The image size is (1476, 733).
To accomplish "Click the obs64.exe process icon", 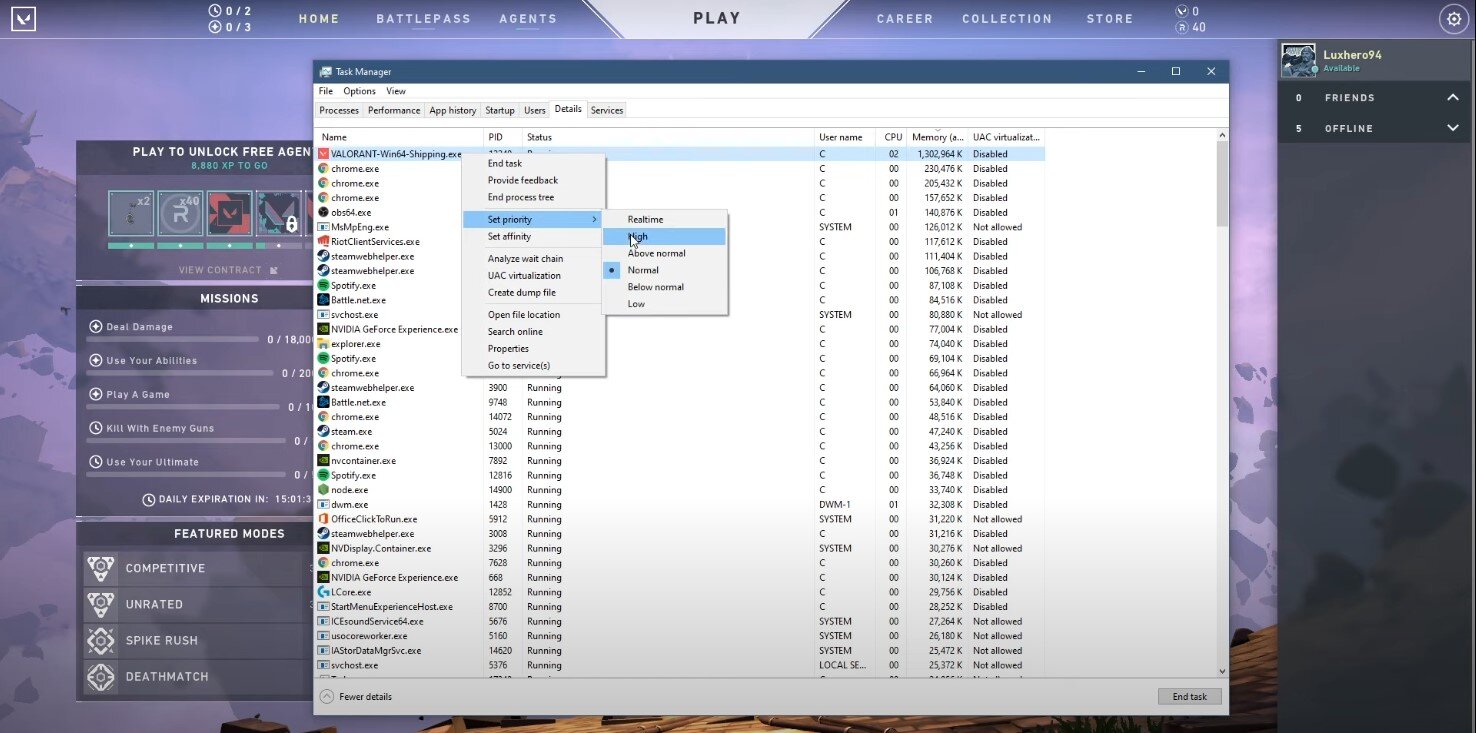I will click(323, 212).
